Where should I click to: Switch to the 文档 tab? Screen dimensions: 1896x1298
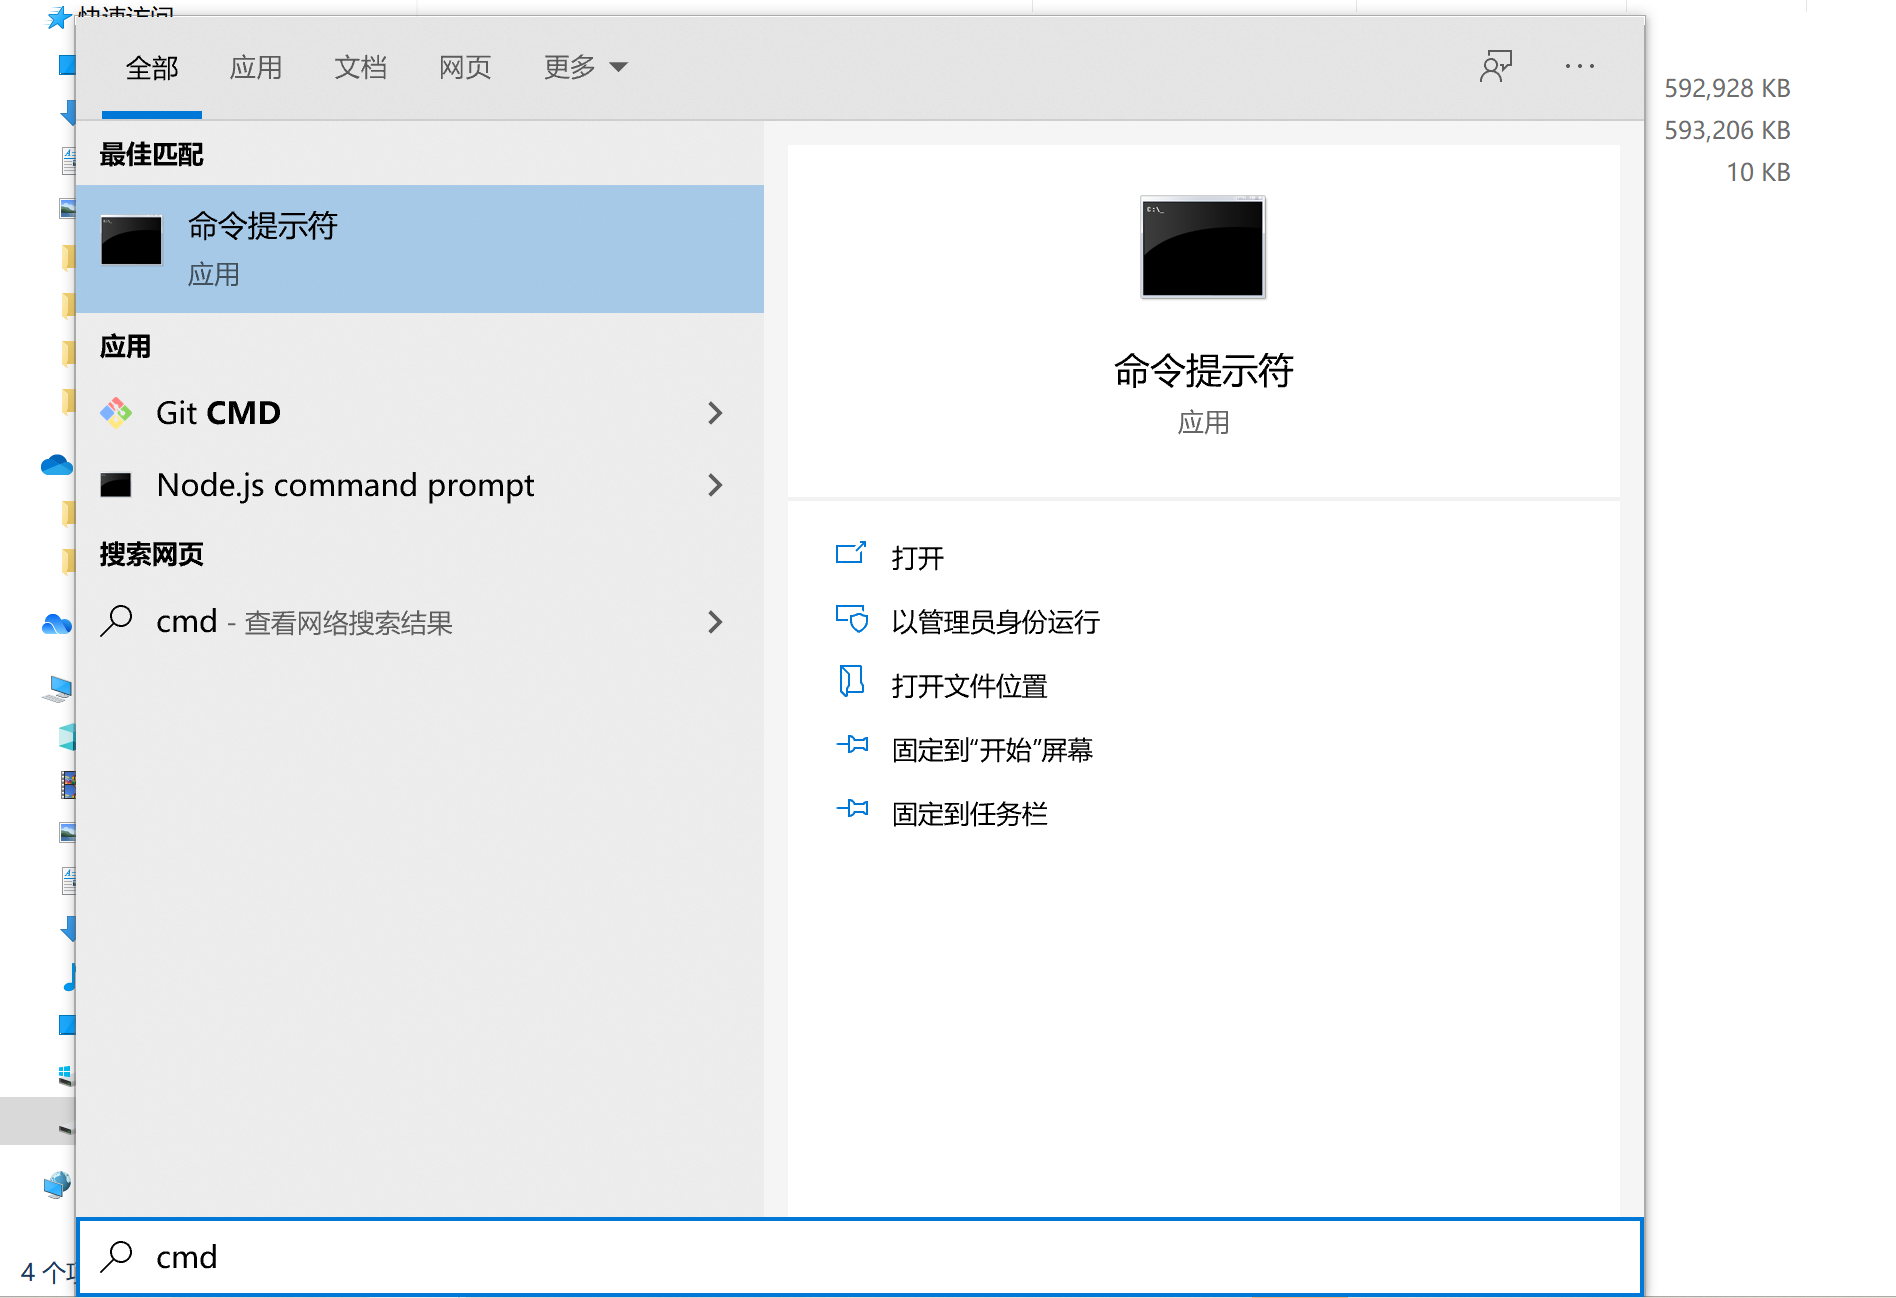360,67
